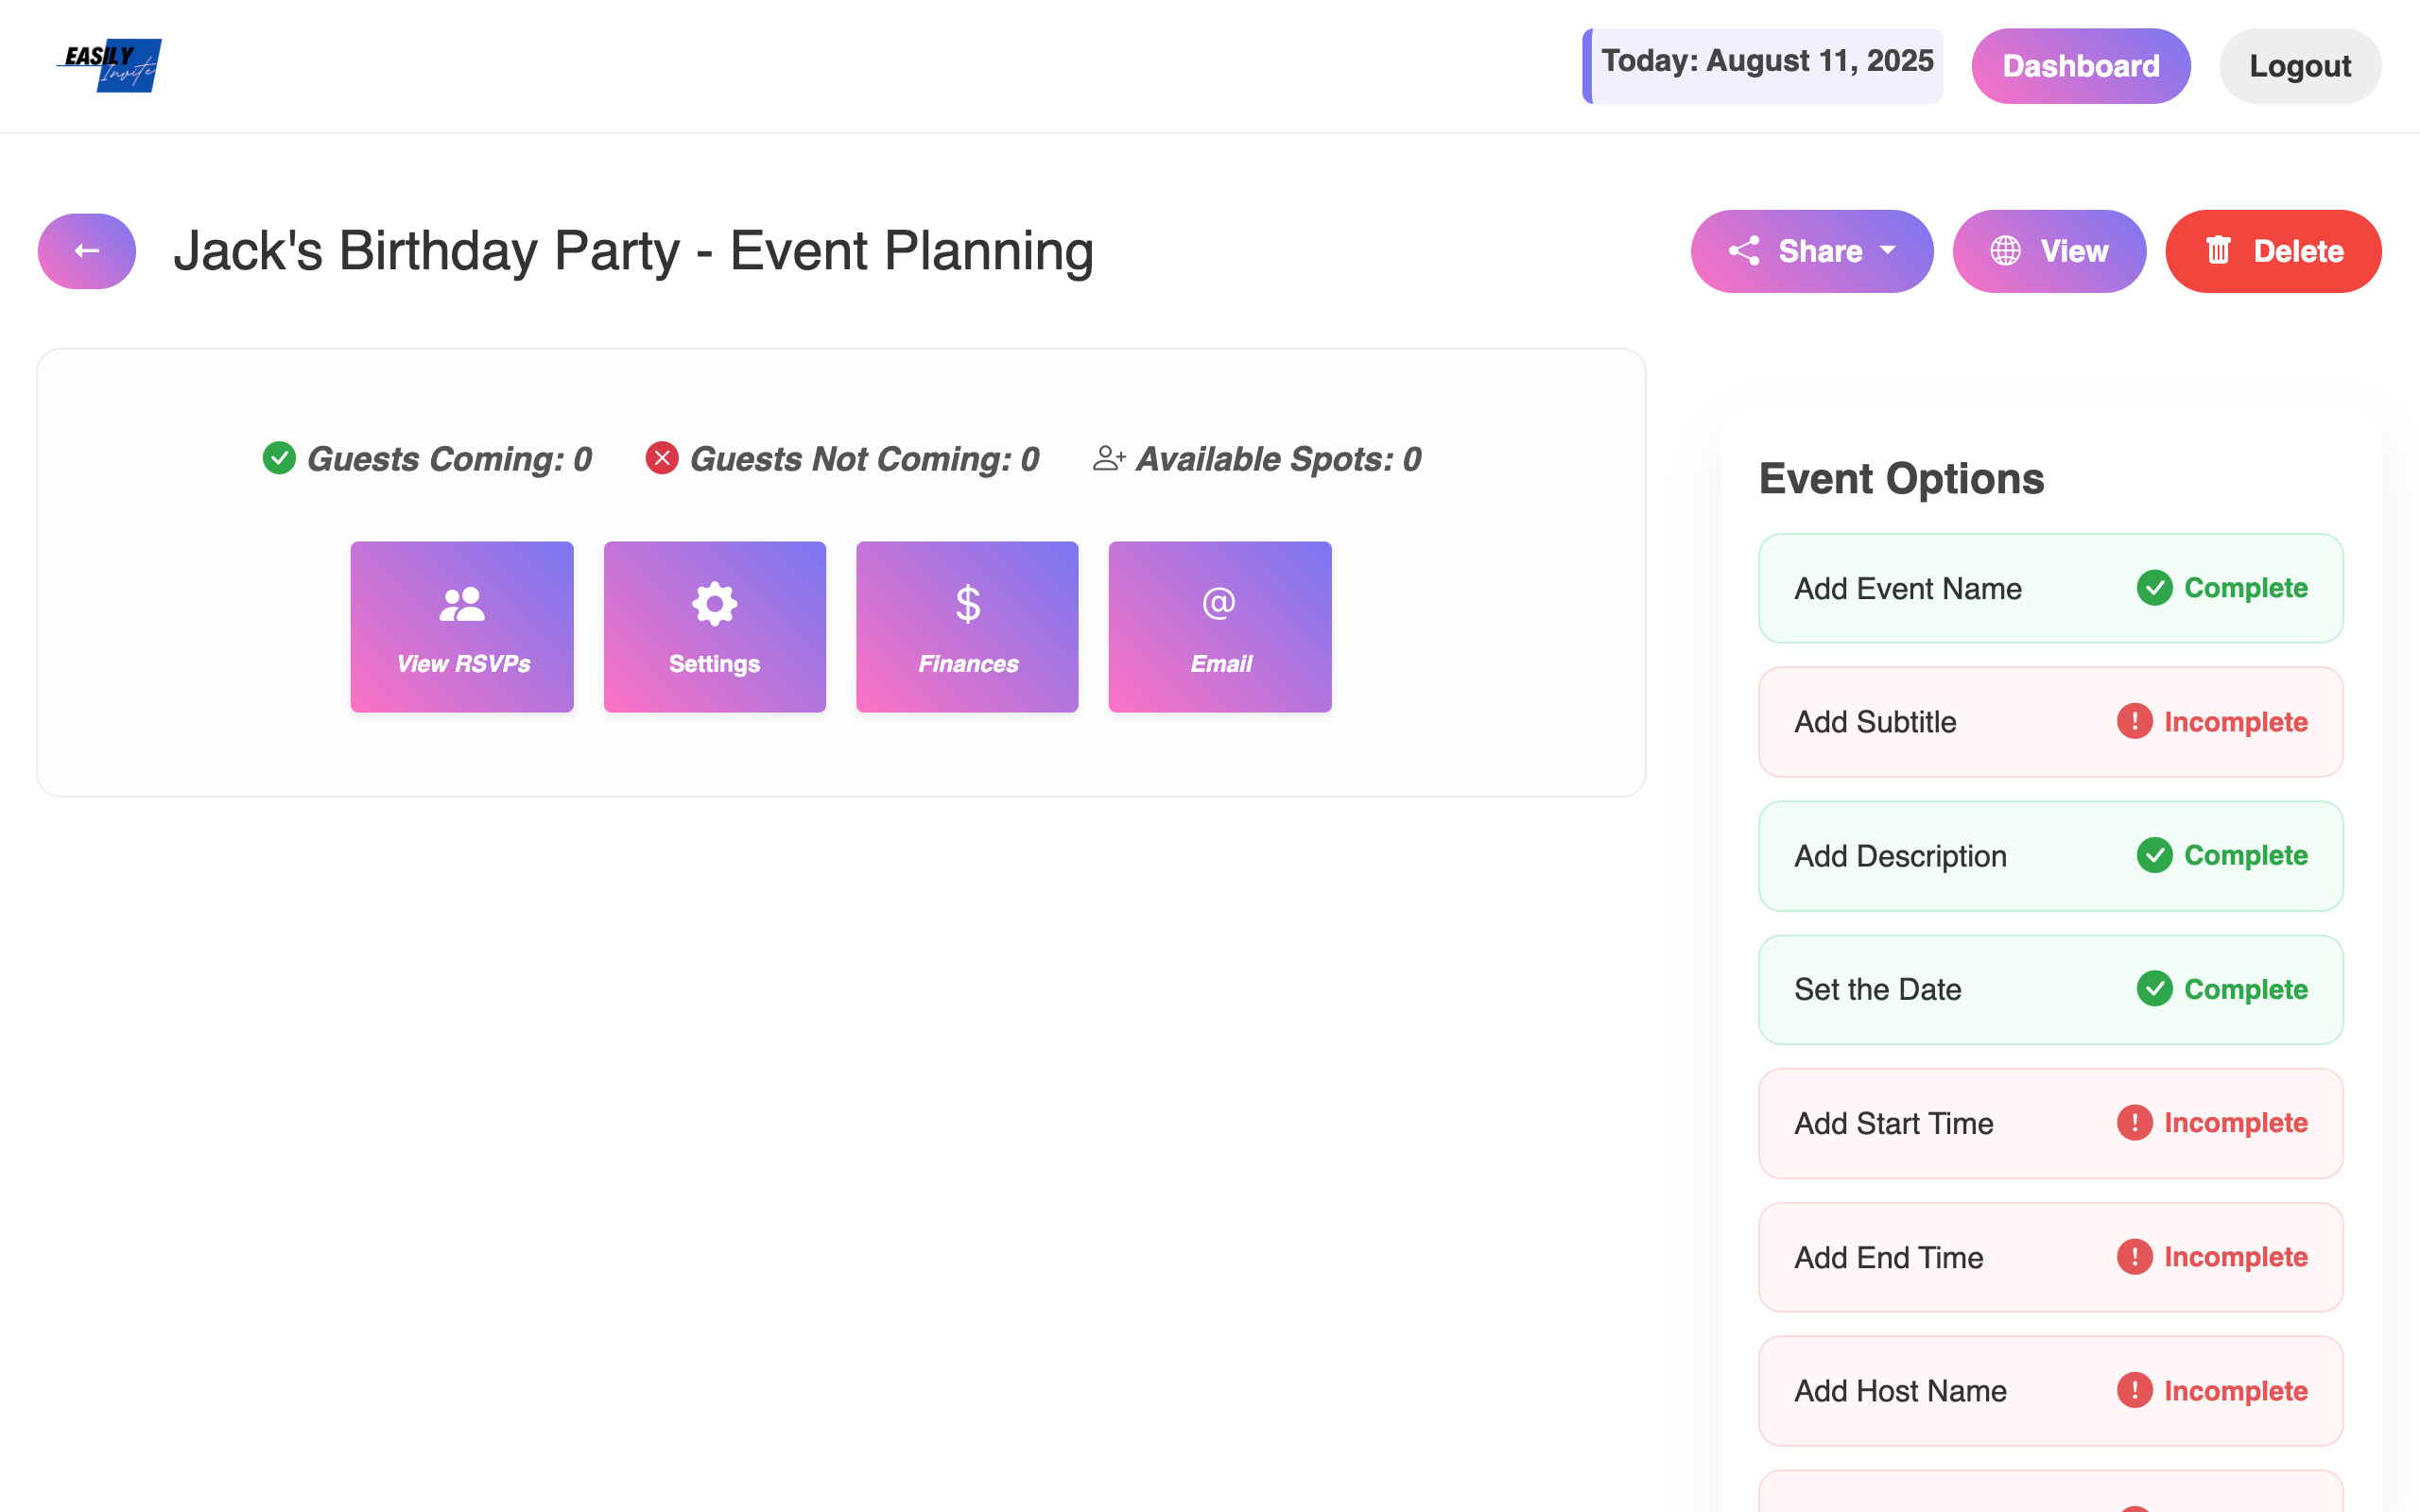This screenshot has width=2420, height=1512.
Task: Click the Incomplete alert icon for Add Start Time
Action: (x=2134, y=1122)
